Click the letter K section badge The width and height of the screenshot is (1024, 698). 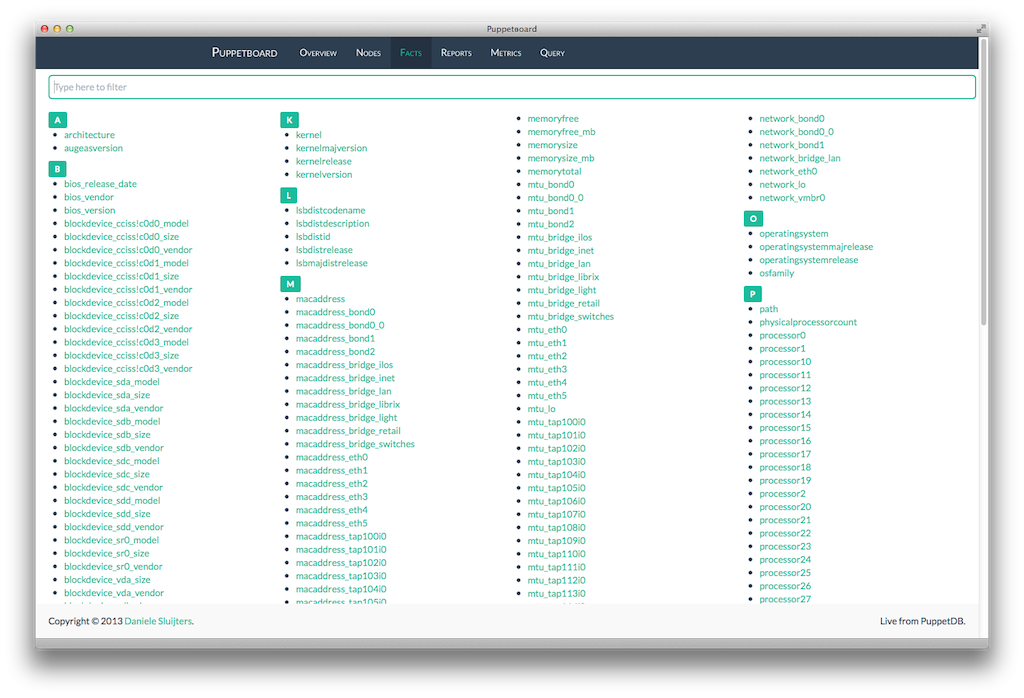(289, 120)
